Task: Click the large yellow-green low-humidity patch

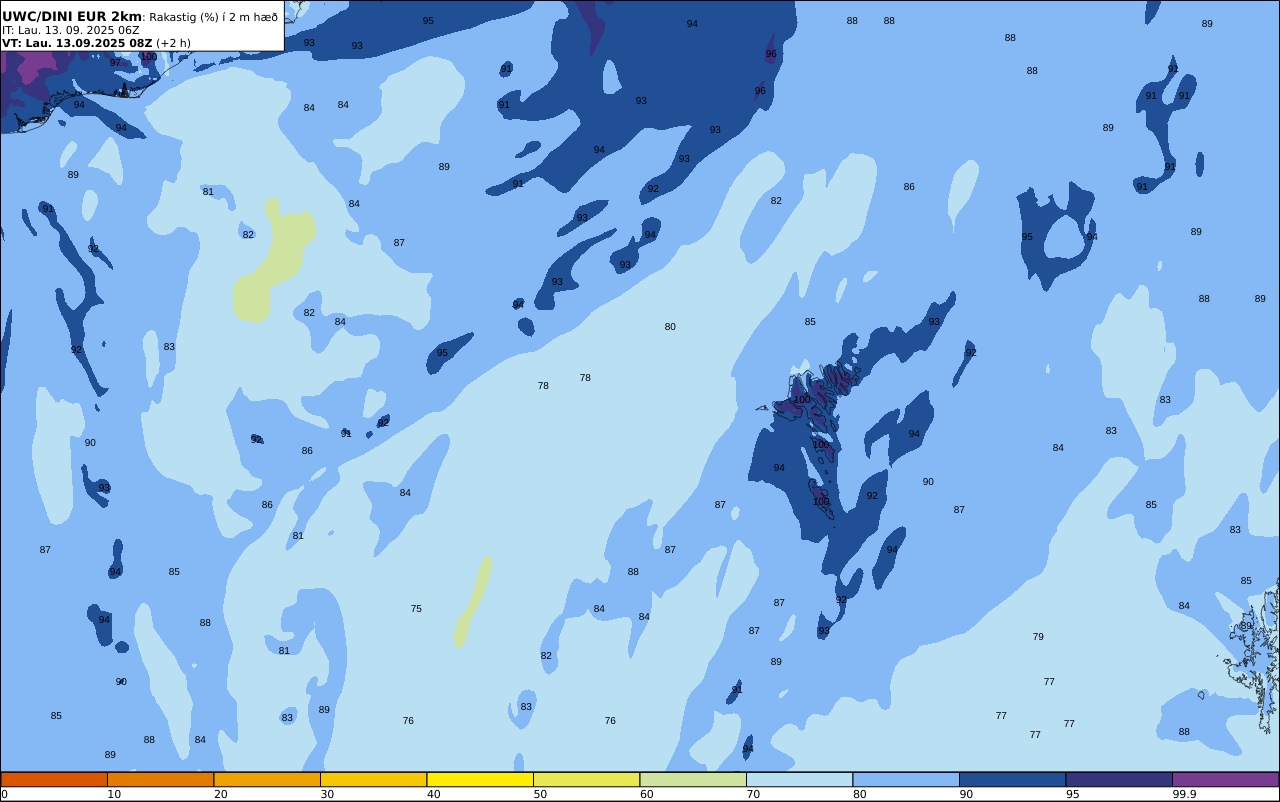Action: tap(273, 262)
